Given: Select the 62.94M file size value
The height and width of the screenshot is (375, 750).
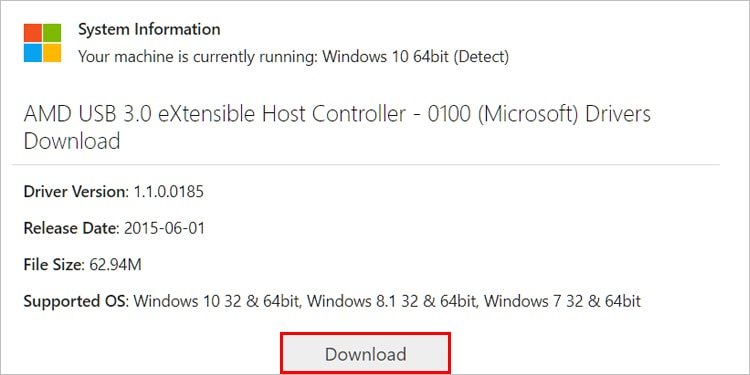Looking at the screenshot, I should [115, 265].
